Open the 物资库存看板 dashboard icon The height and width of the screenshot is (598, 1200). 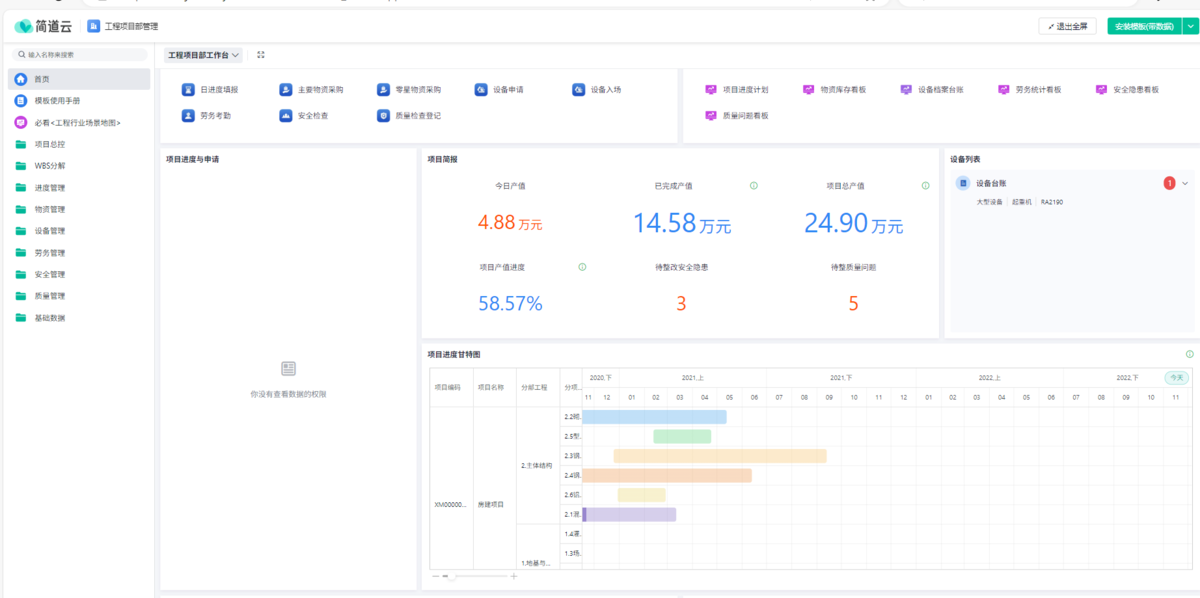pos(809,90)
